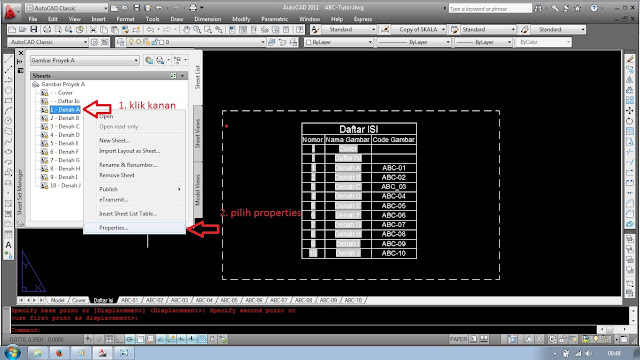This screenshot has height=360, width=640.
Task: Click the quick access Plot printer icon
Action: (x=193, y=8)
